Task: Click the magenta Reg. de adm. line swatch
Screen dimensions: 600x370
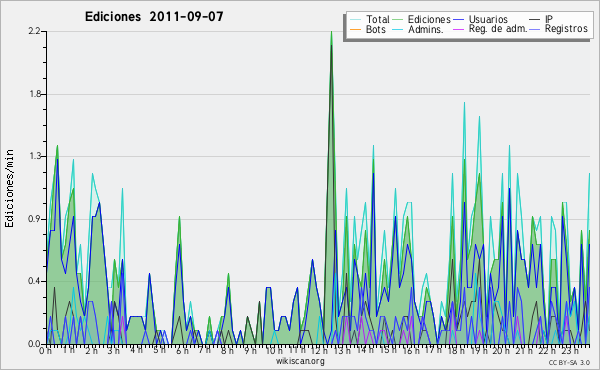Action: [x=458, y=29]
